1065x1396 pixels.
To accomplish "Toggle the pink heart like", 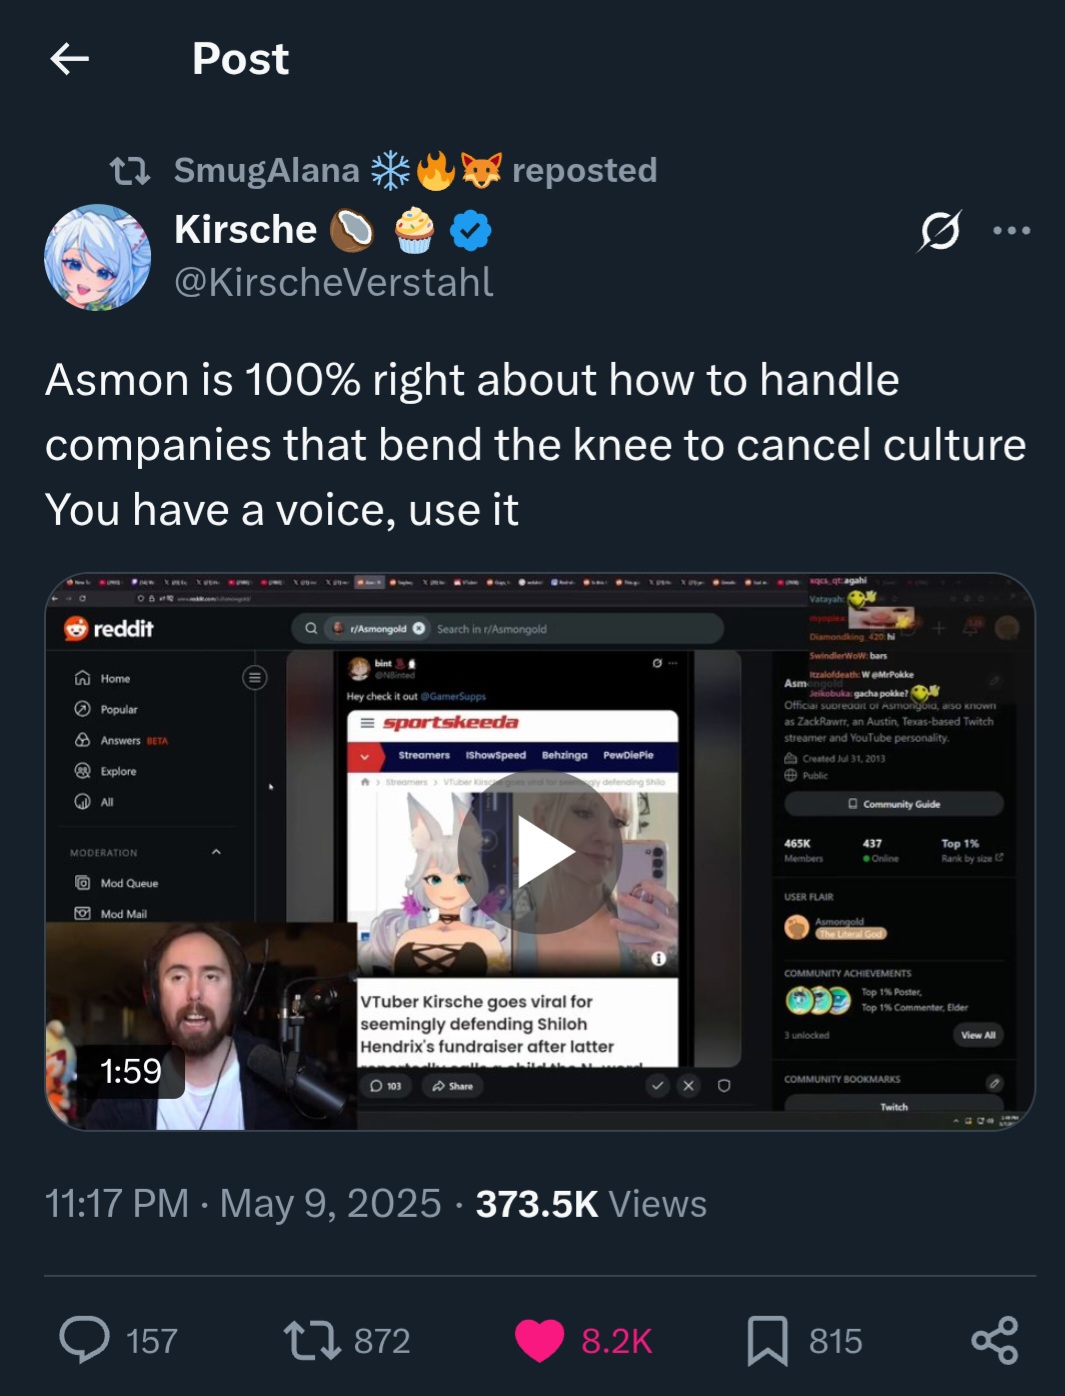I will [540, 1341].
